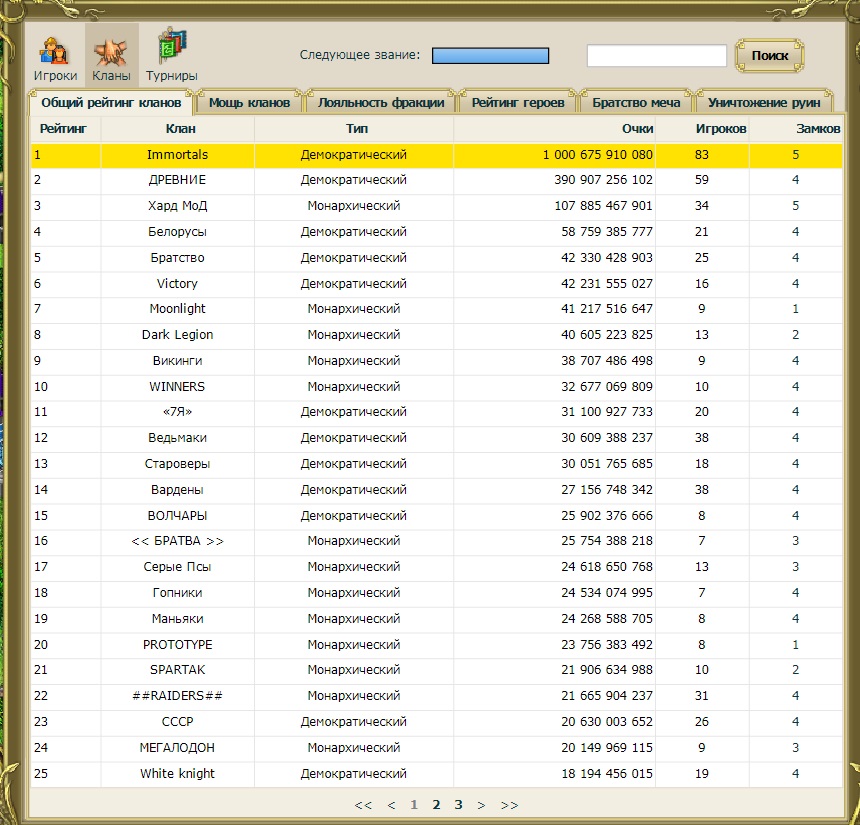Select the Victory clan name
This screenshot has height=825, width=860.
point(177,284)
